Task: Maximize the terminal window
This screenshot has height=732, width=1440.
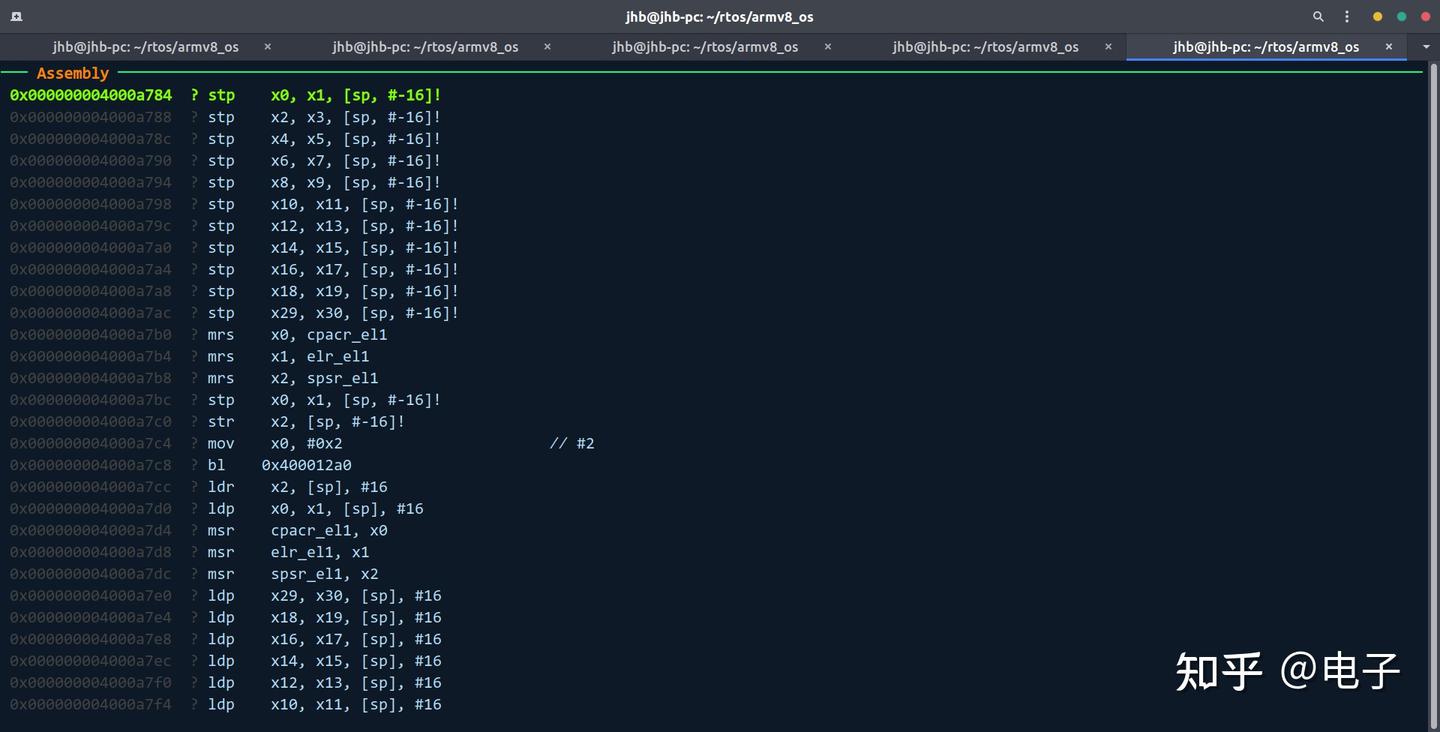Action: tap(1402, 17)
